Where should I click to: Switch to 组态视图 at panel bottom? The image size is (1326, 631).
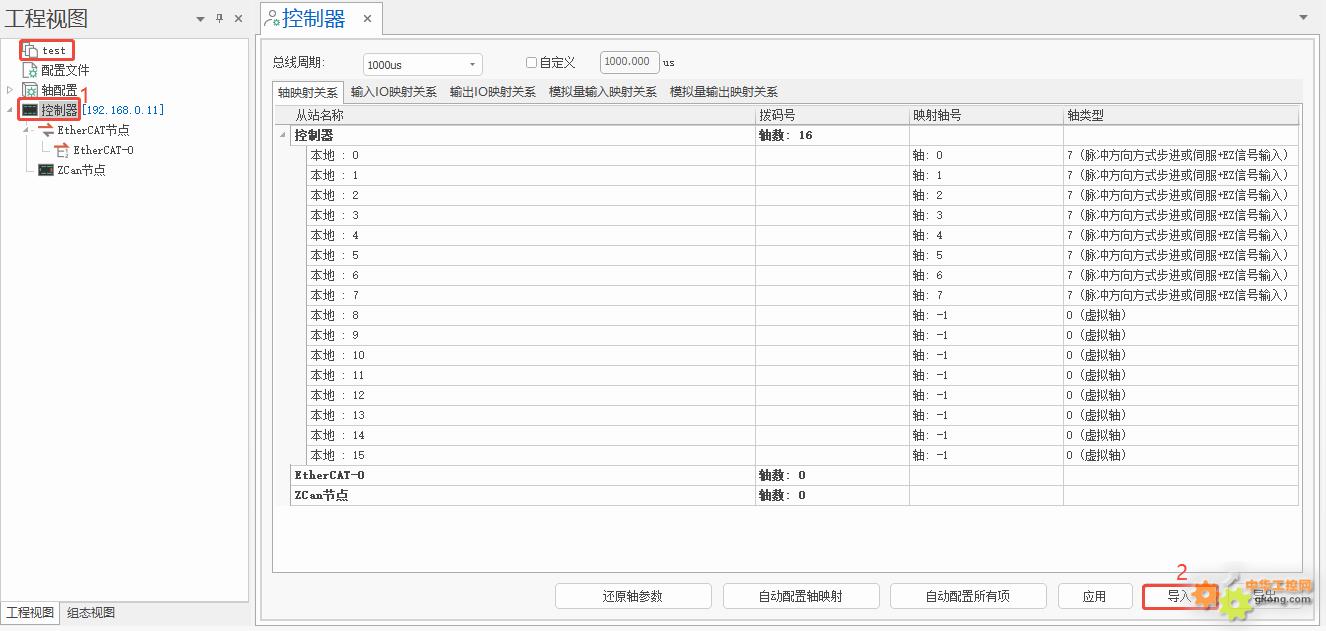point(91,613)
